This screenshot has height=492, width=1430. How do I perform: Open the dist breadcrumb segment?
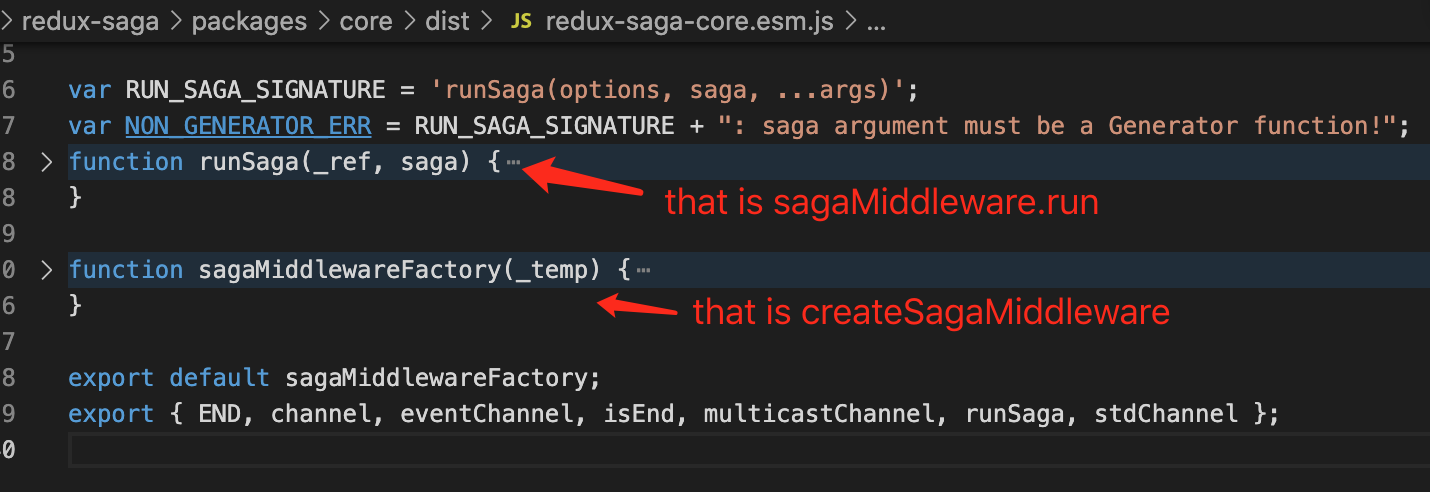tap(447, 21)
